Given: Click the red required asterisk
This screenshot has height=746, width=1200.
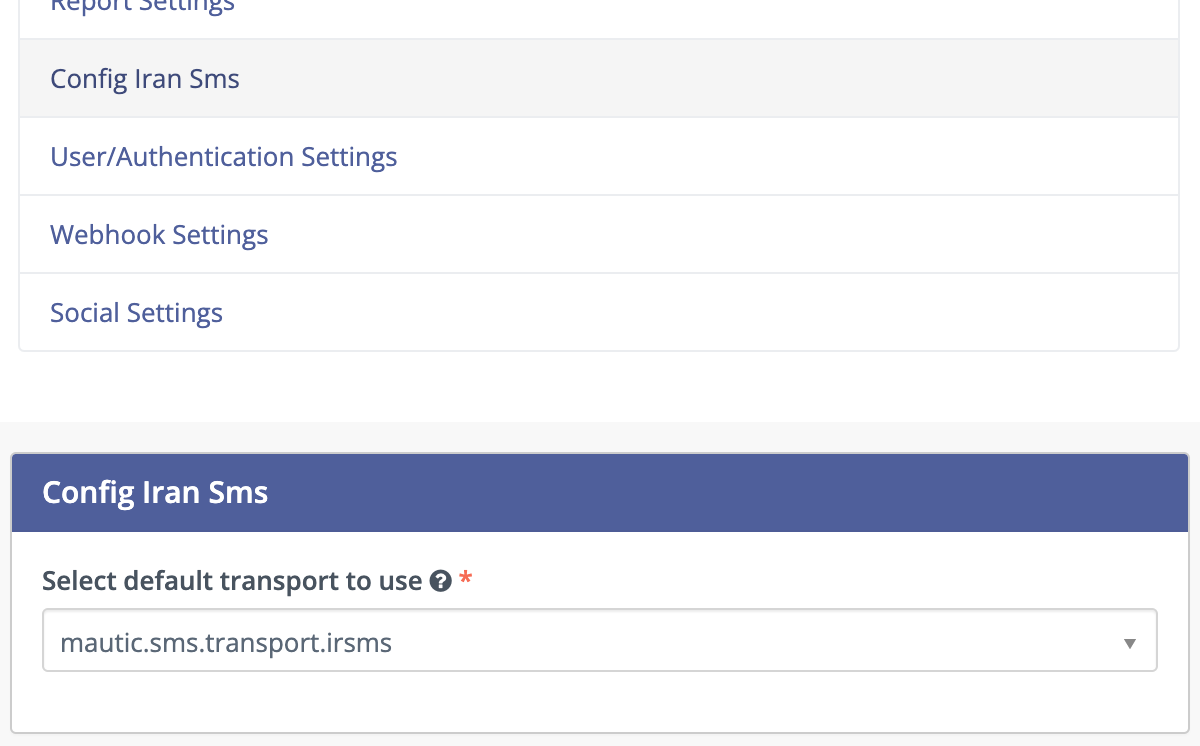Looking at the screenshot, I should (466, 580).
